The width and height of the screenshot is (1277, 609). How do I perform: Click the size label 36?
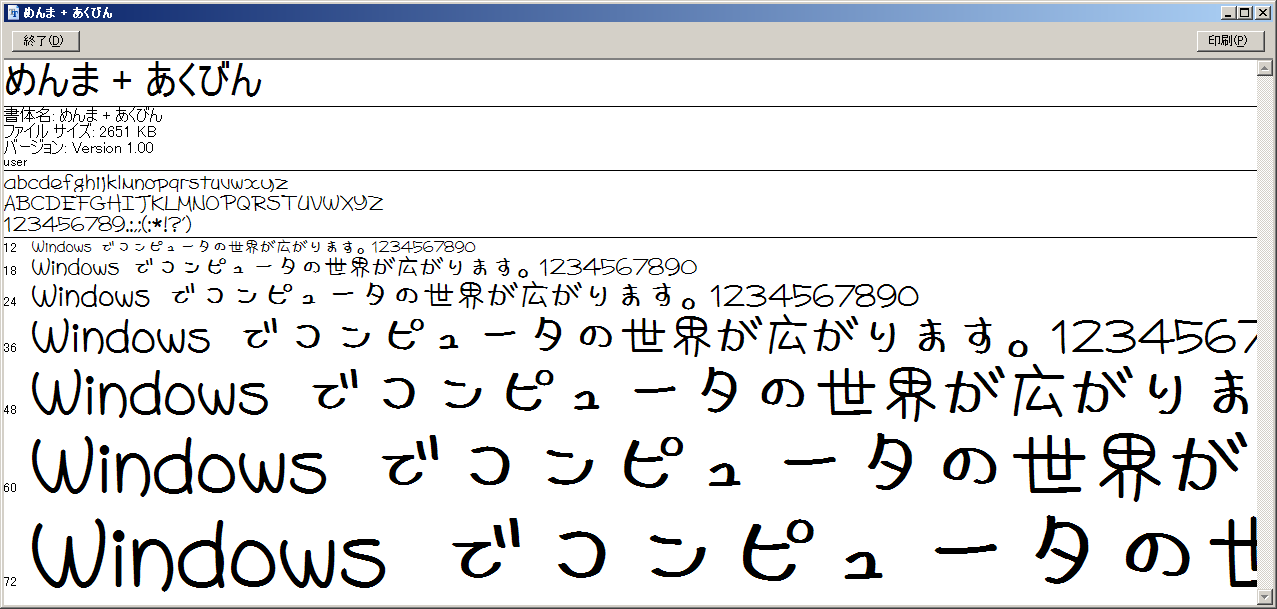10,348
